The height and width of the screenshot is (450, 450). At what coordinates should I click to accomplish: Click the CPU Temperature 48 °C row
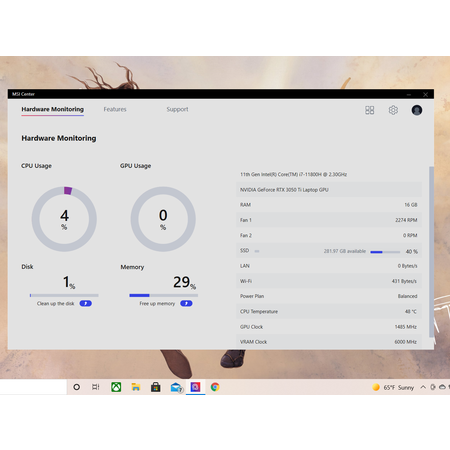329,311
